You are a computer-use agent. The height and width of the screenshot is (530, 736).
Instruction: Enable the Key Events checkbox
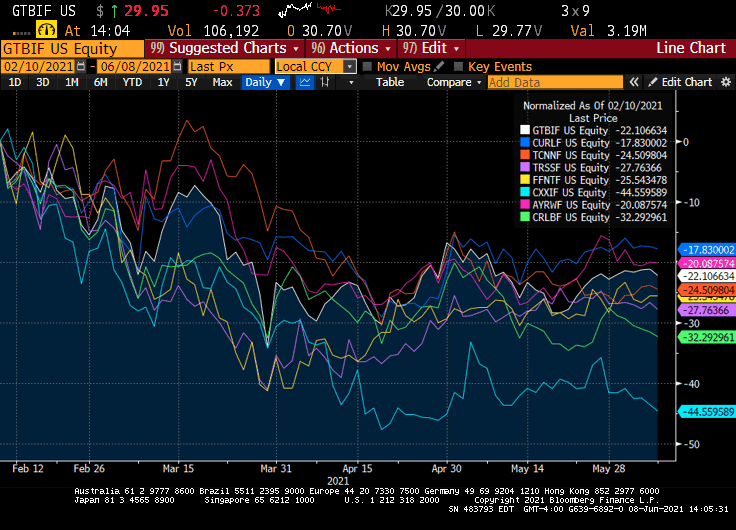tap(458, 67)
